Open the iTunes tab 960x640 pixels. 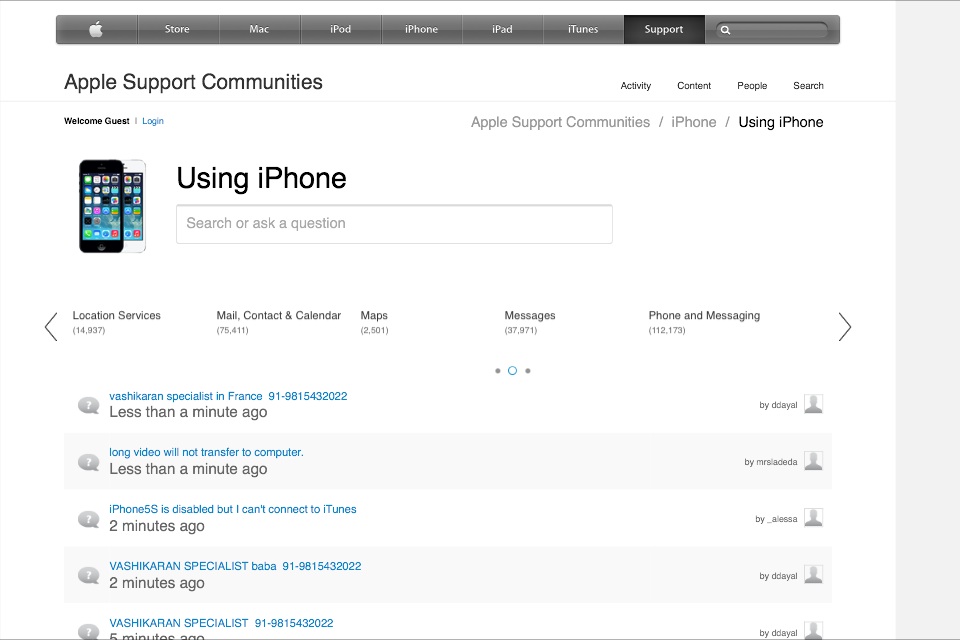point(583,29)
